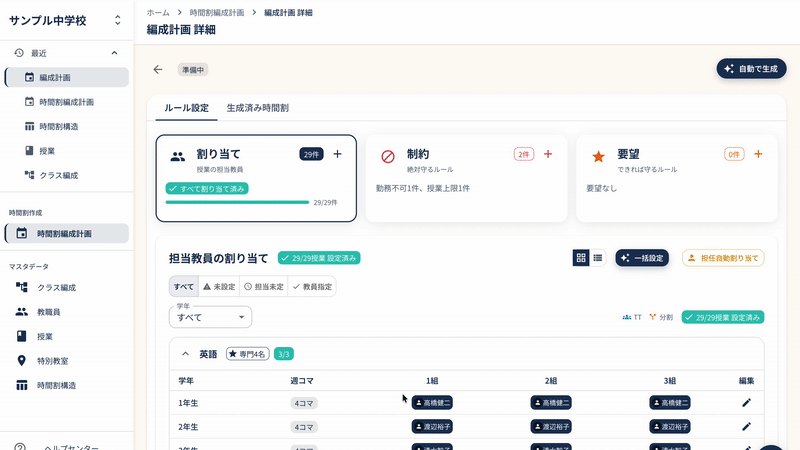800x450 pixels.
Task: Click the plus icon on 要望 card
Action: (x=758, y=154)
